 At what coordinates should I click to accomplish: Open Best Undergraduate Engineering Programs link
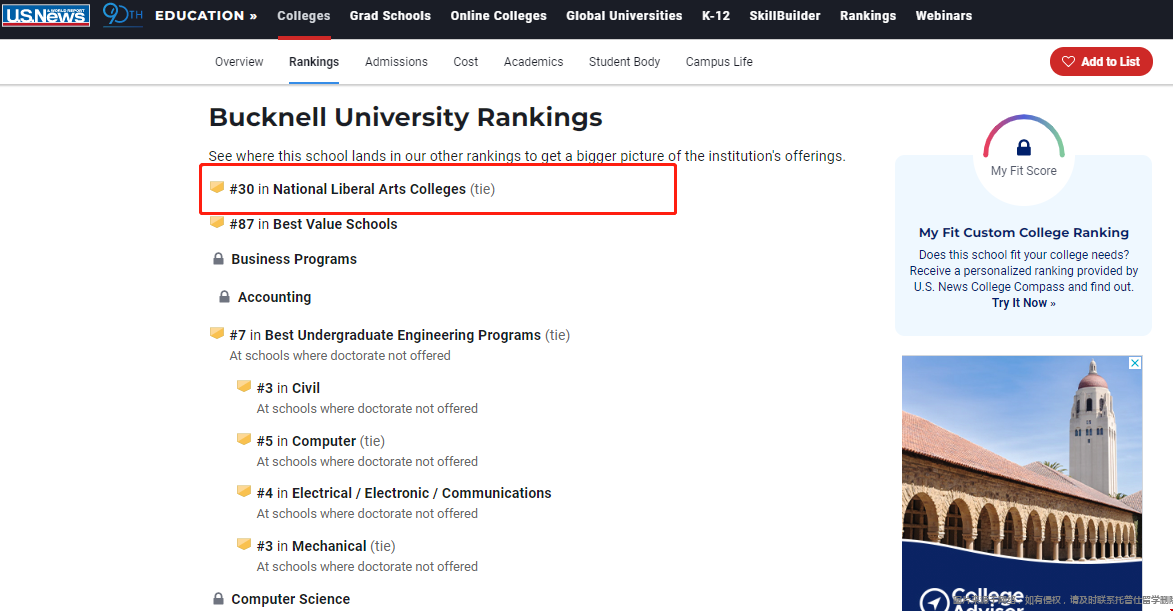coord(402,335)
